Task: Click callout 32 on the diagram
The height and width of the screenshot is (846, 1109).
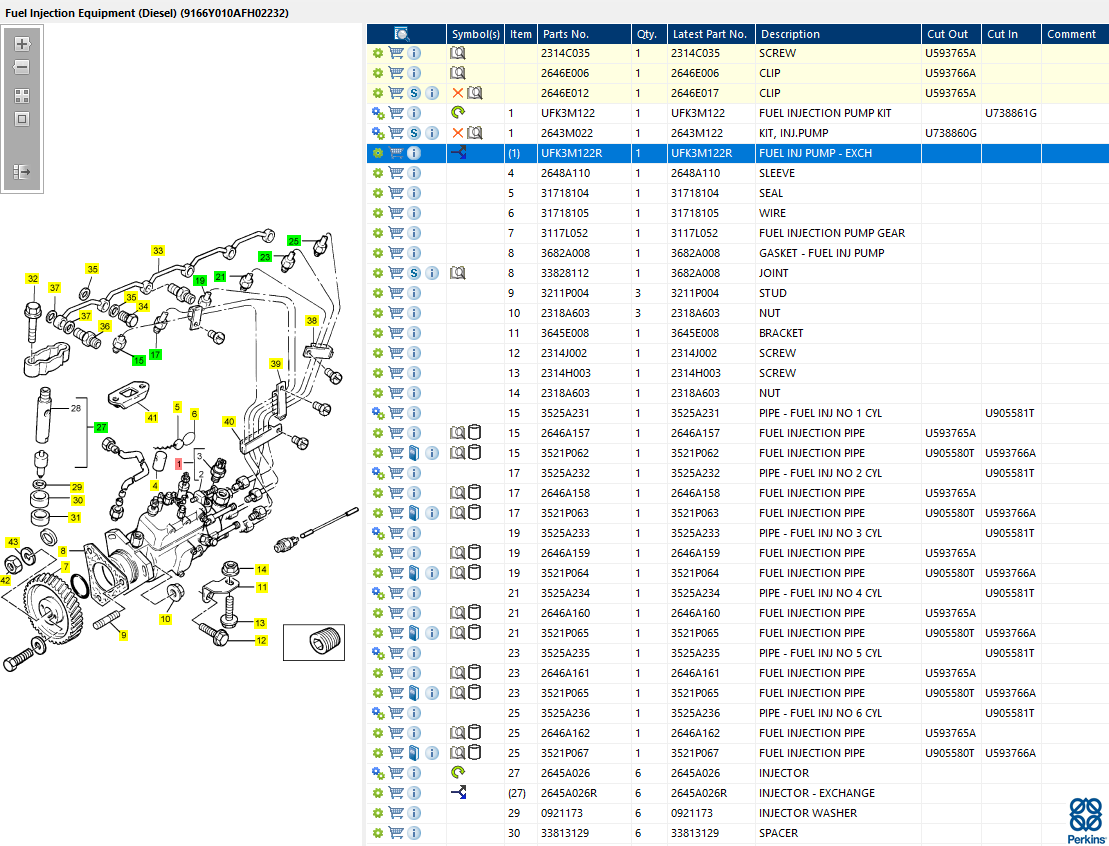Action: coord(33,279)
